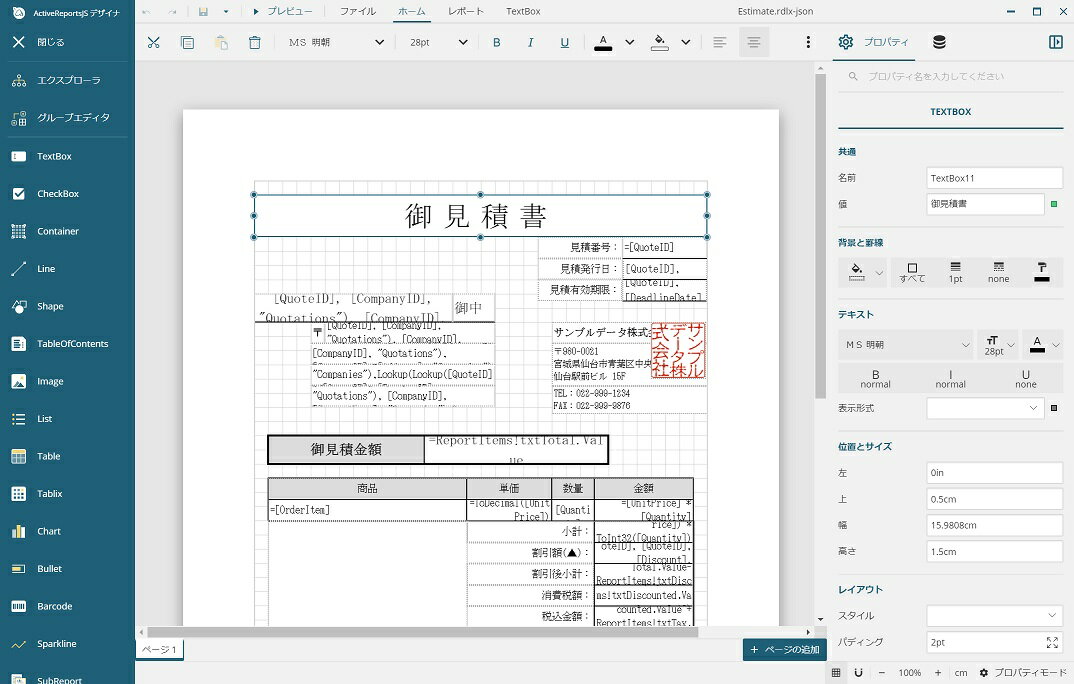Expand the fill color dropdown arrow in toolbar
The width and height of the screenshot is (1074, 684).
click(x=686, y=42)
